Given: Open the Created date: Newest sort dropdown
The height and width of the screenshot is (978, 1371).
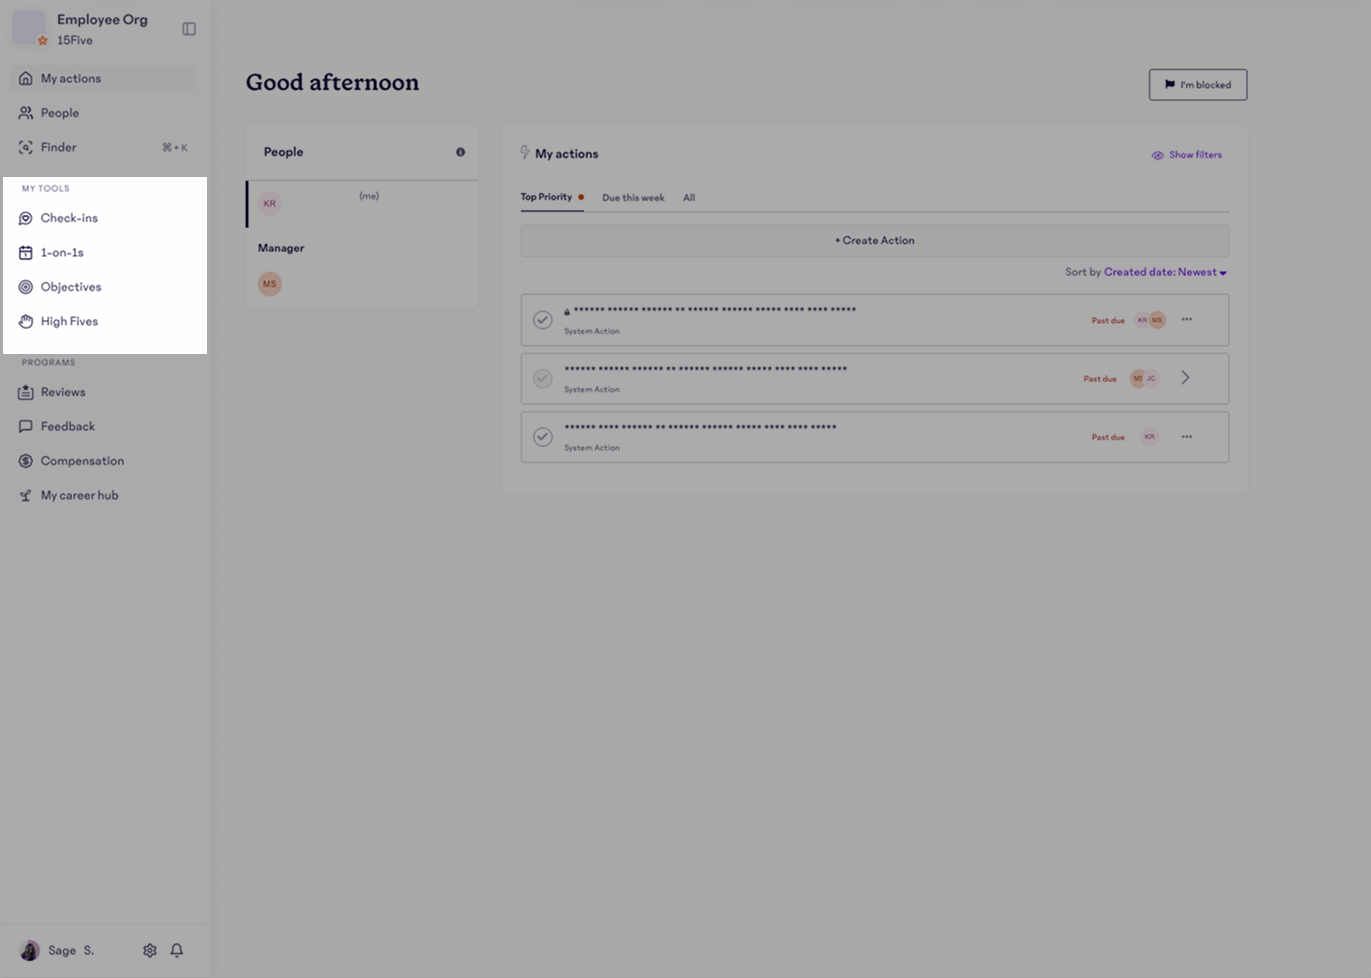Looking at the screenshot, I should [1164, 271].
